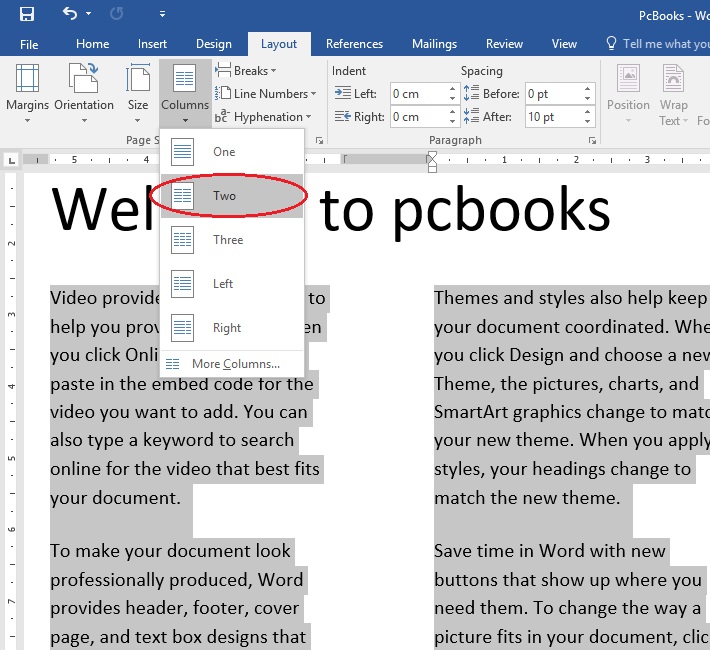Switch to the Home tab
This screenshot has width=710, height=650.
92,44
